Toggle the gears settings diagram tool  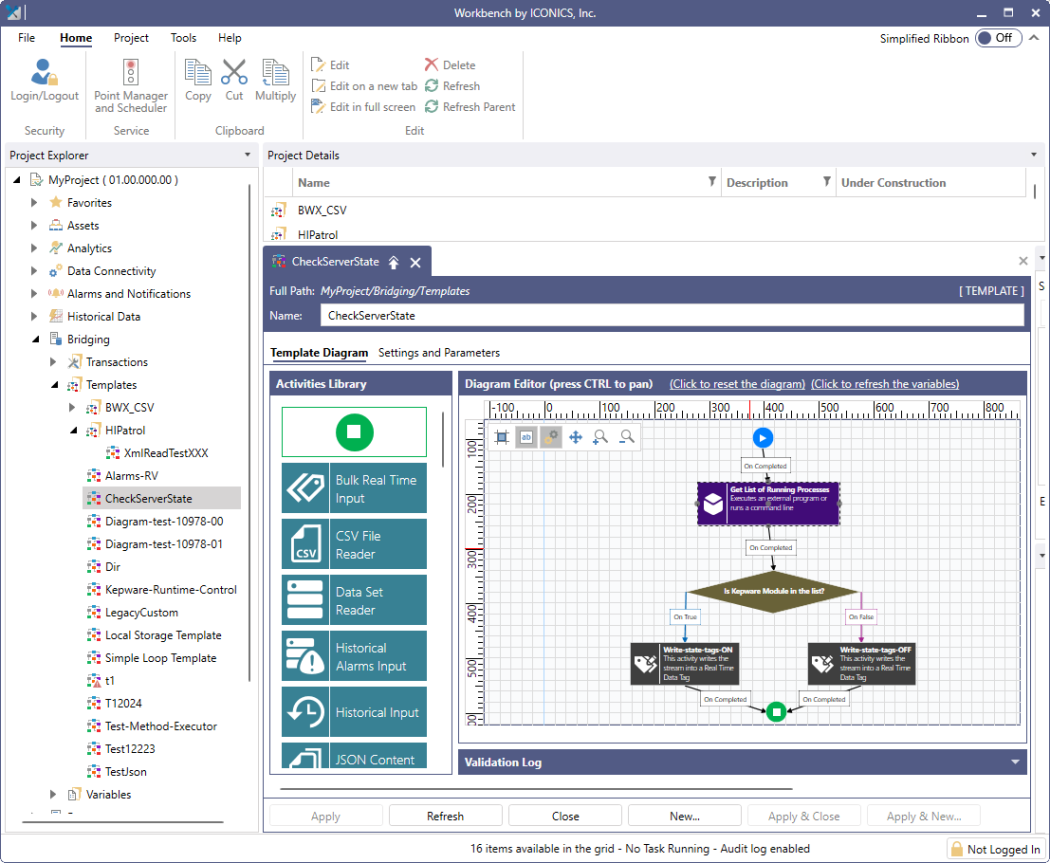(551, 437)
